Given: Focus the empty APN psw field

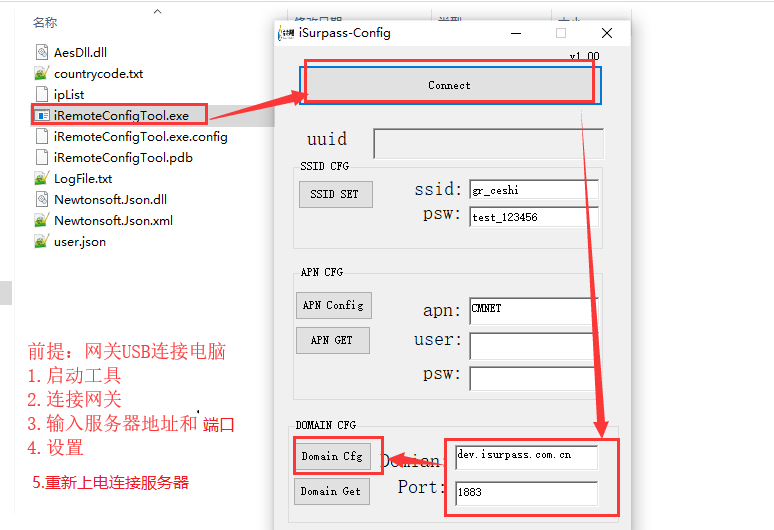Looking at the screenshot, I should 533,379.
